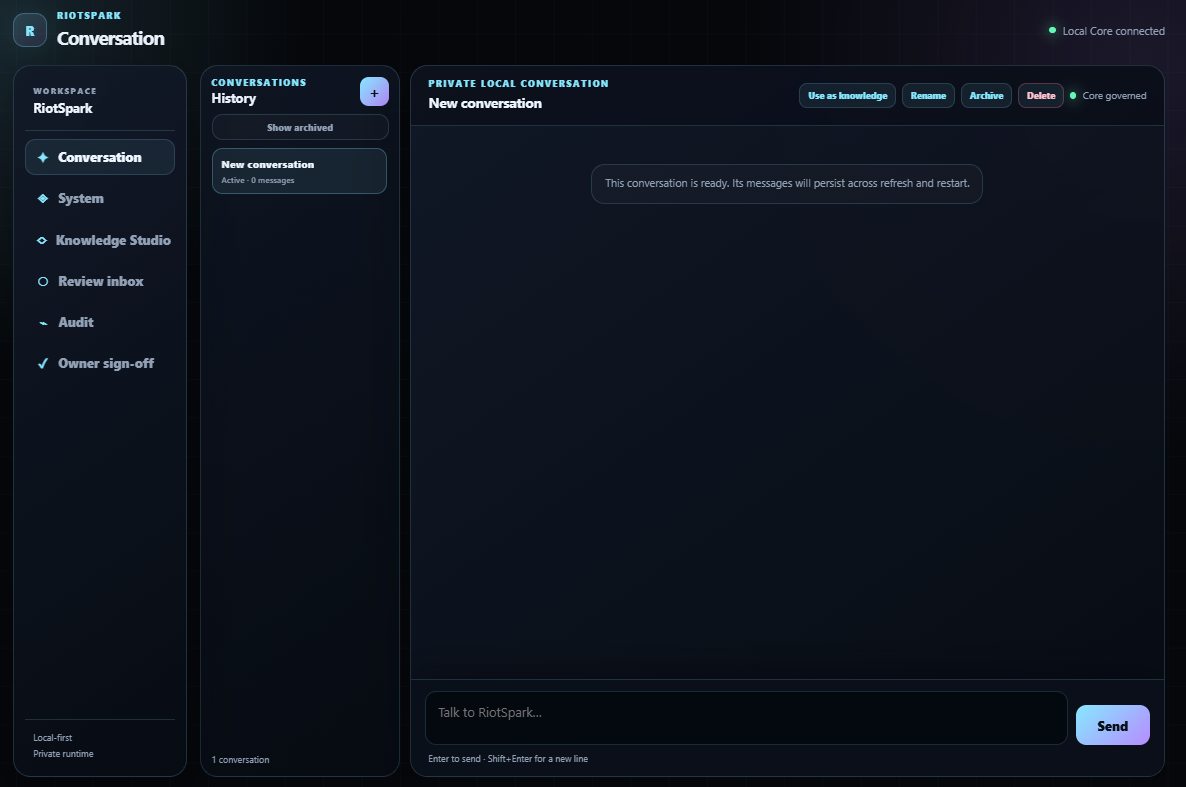The height and width of the screenshot is (787, 1186).
Task: Open the Audit section
Action: point(100,322)
